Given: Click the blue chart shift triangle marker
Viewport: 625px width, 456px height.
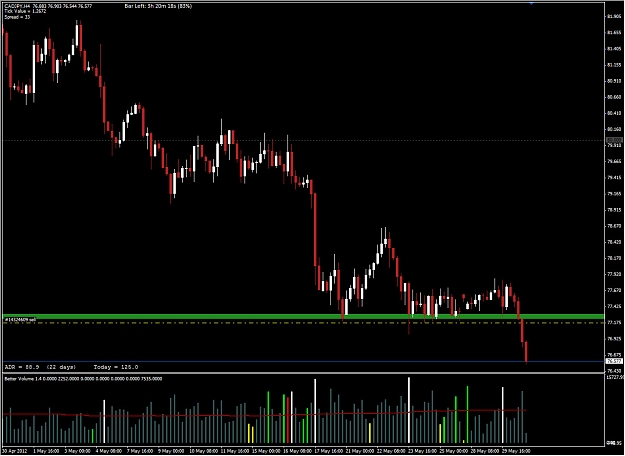Looking at the screenshot, I should [531, 3].
